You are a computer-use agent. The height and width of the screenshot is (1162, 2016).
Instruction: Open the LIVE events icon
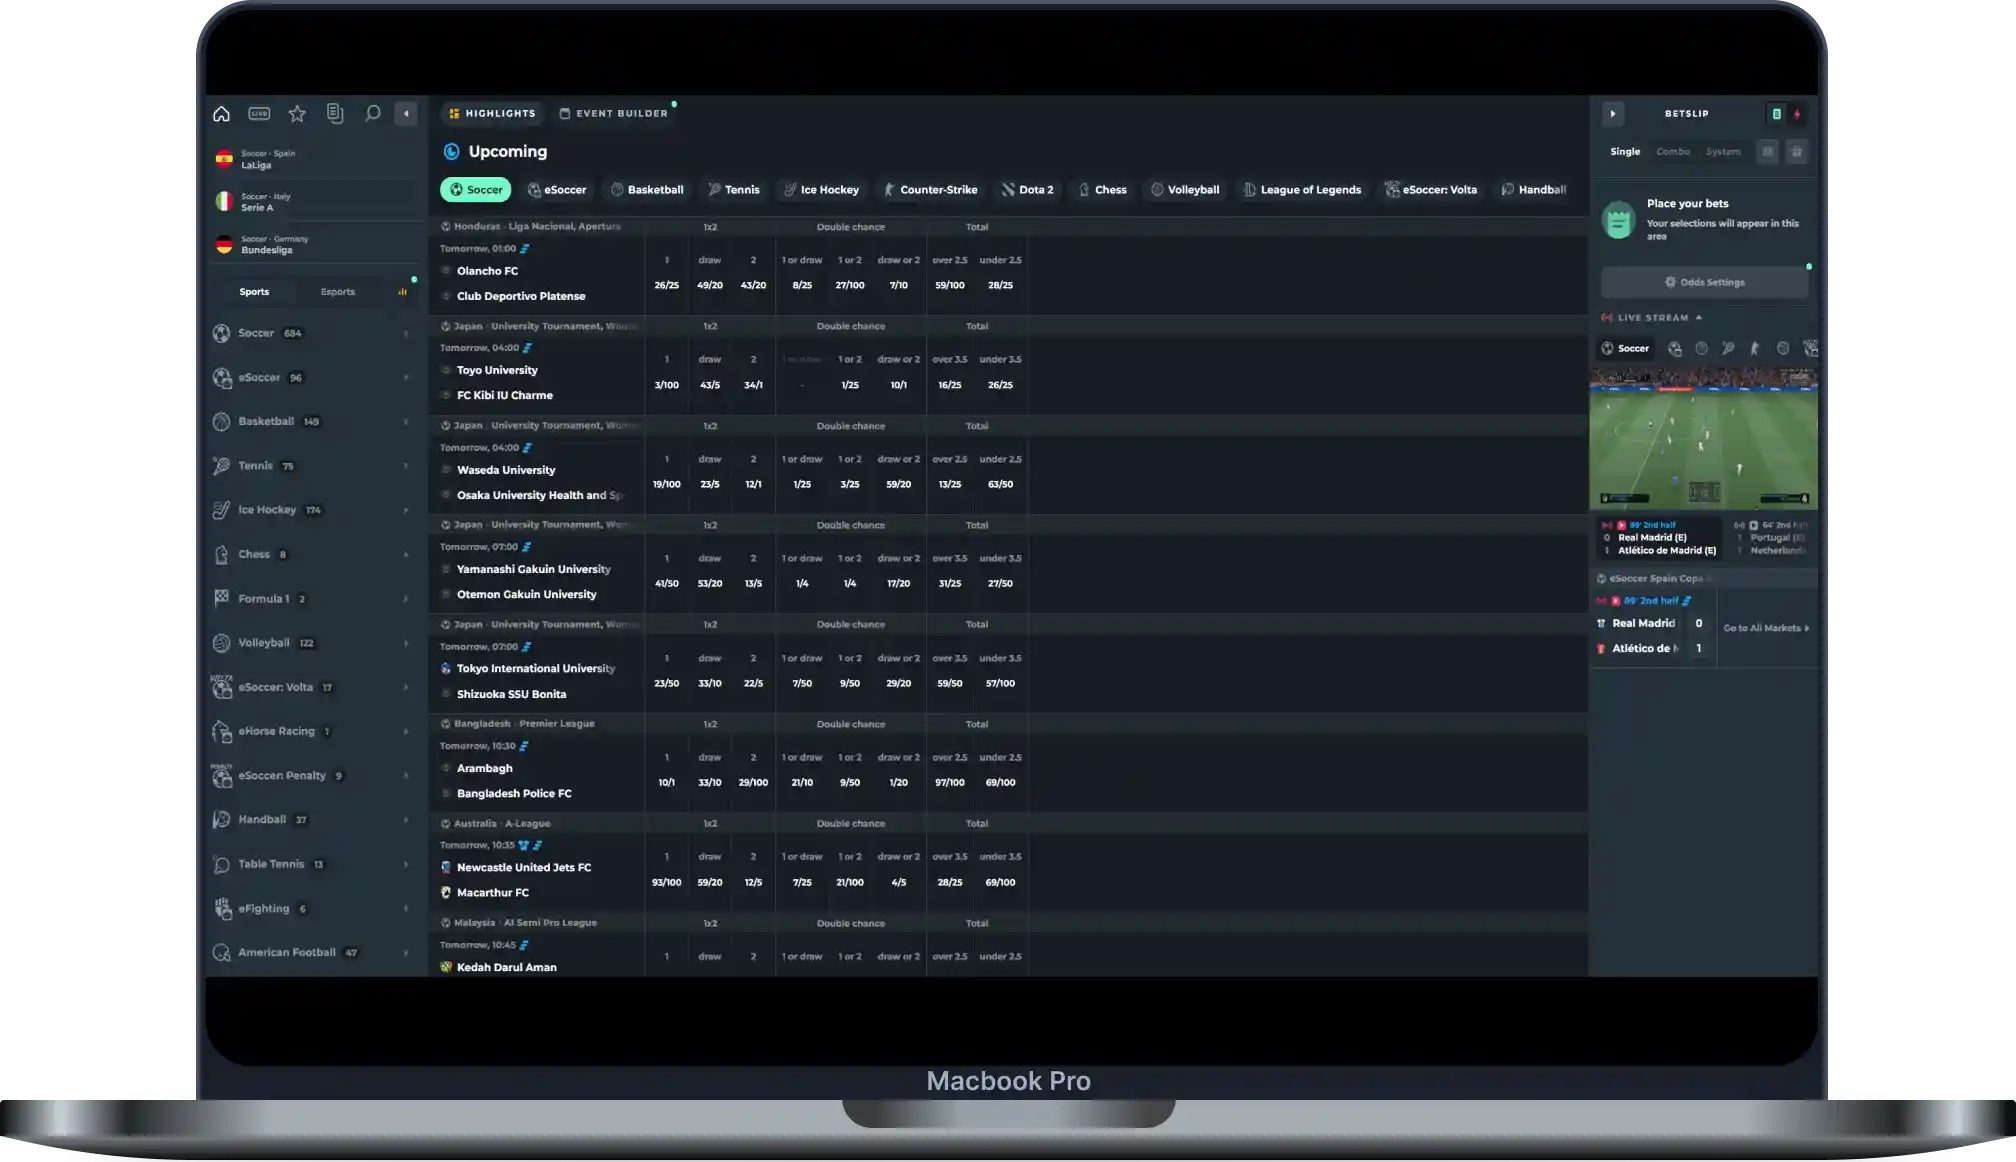[259, 114]
